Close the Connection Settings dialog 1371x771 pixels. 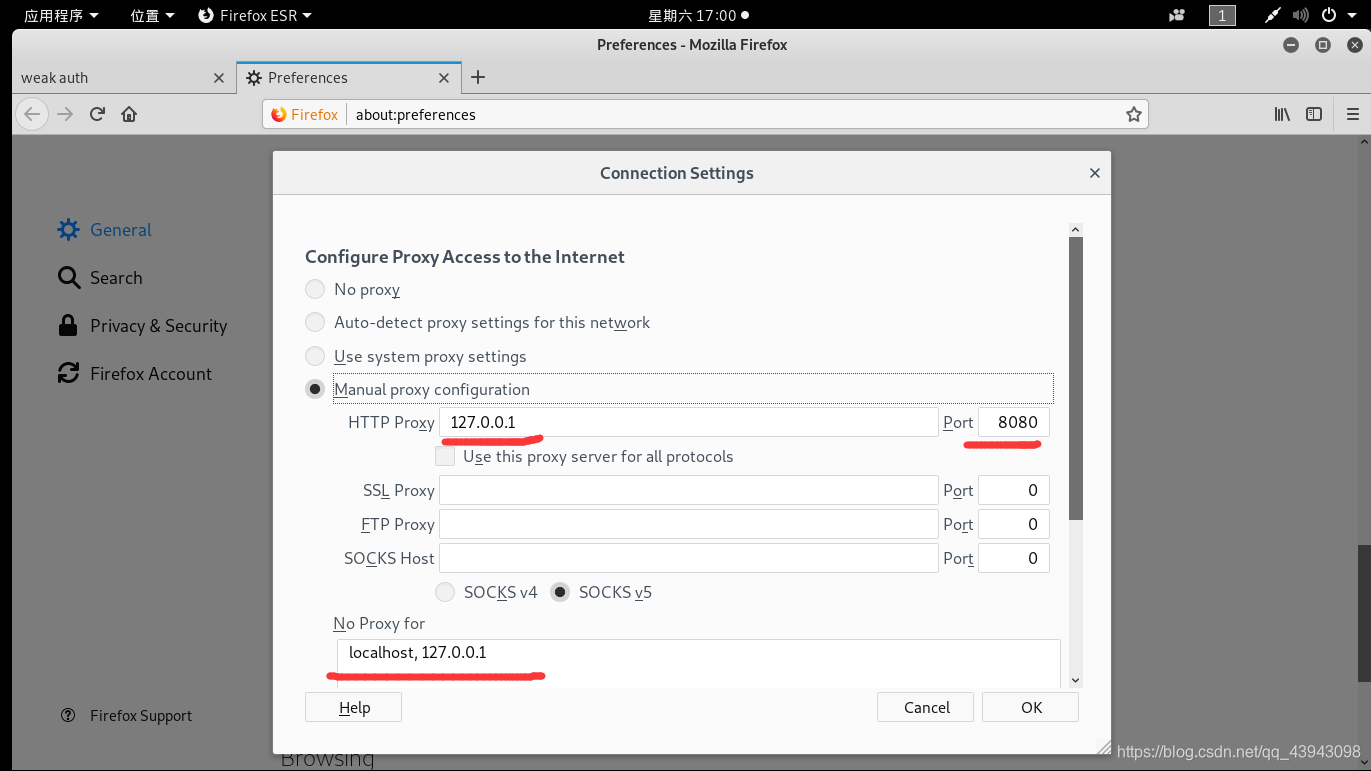[1094, 173]
